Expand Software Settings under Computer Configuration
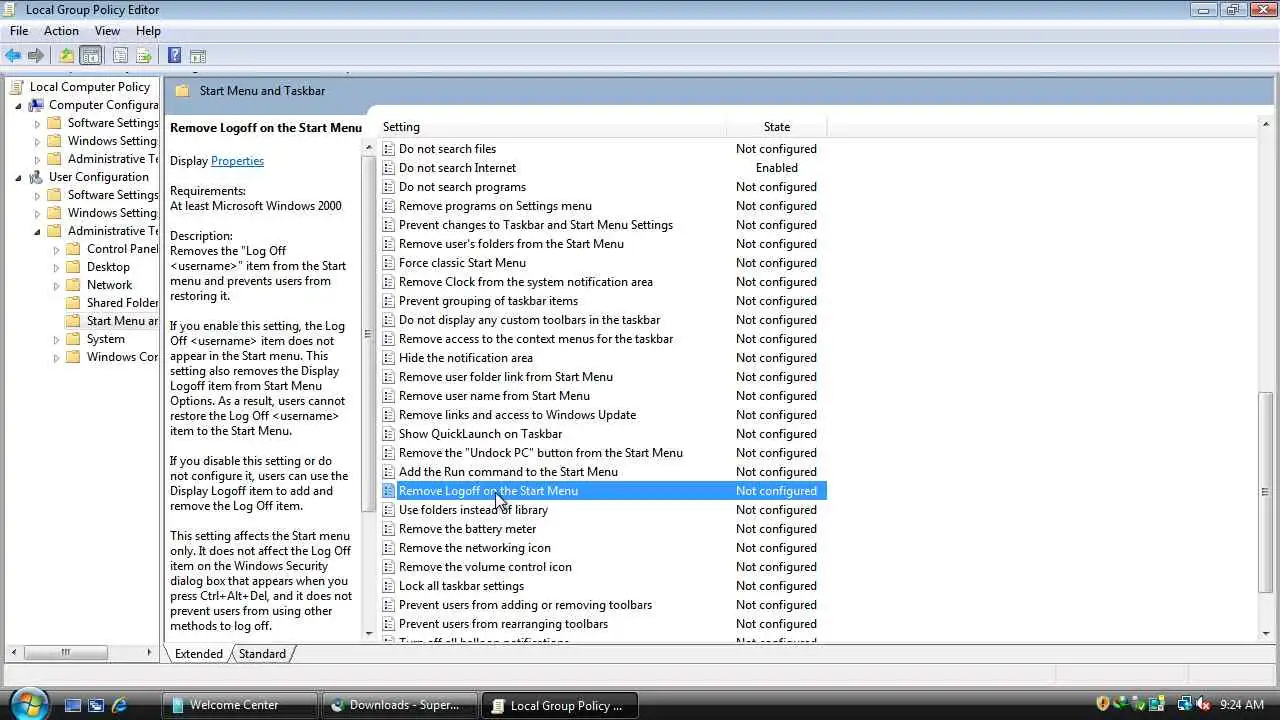Screen dimensions: 1280x720 pyautogui.click(x=37, y=123)
